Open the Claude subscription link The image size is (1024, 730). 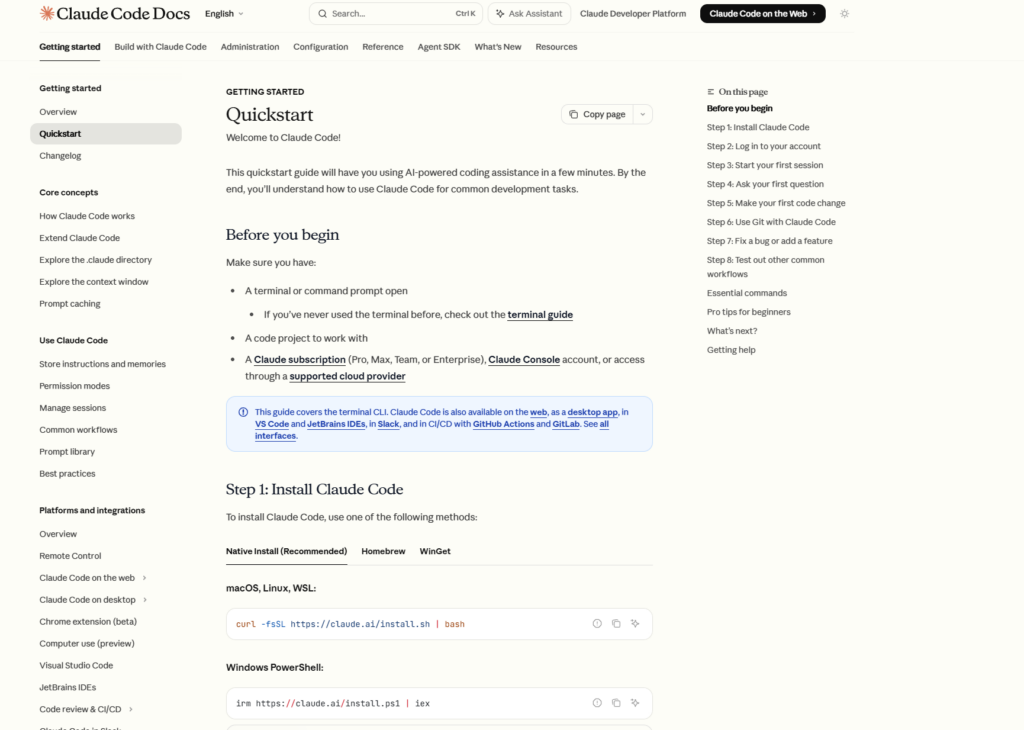click(300, 360)
